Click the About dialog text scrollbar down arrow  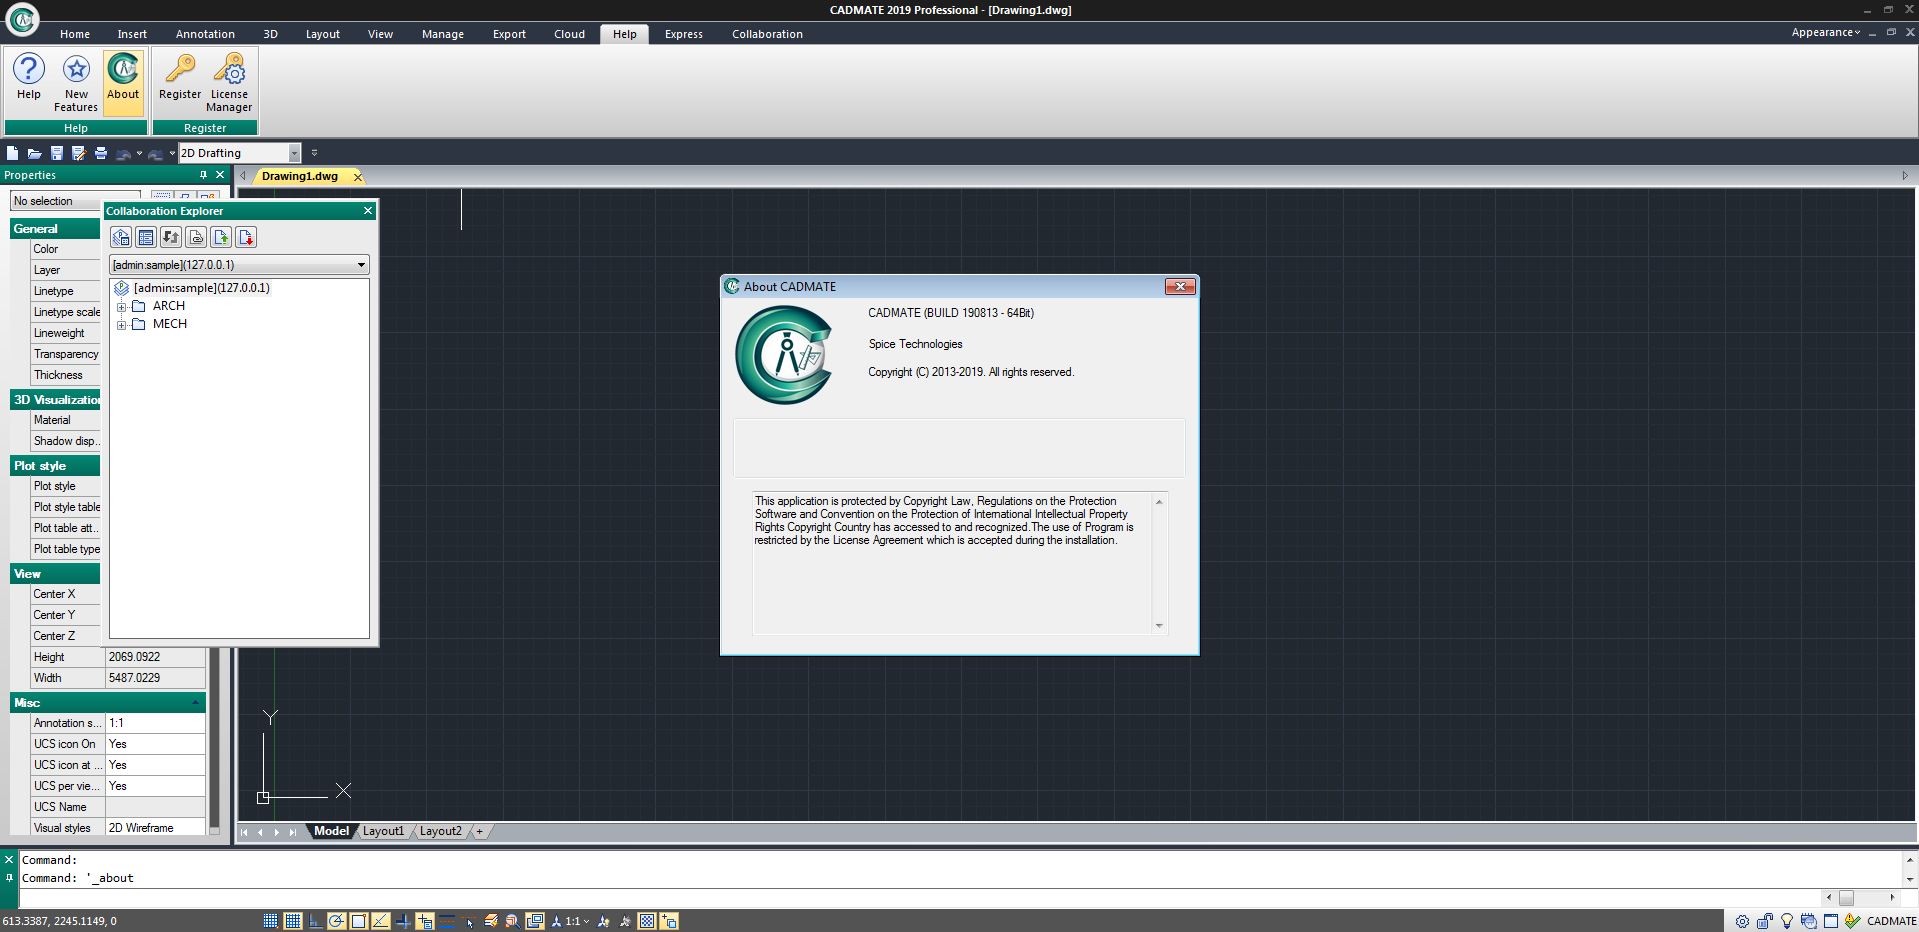point(1159,626)
